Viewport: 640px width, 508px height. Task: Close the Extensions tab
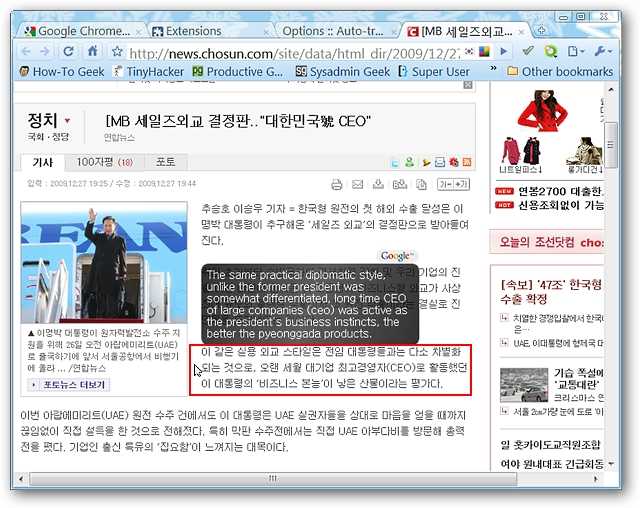pos(267,31)
